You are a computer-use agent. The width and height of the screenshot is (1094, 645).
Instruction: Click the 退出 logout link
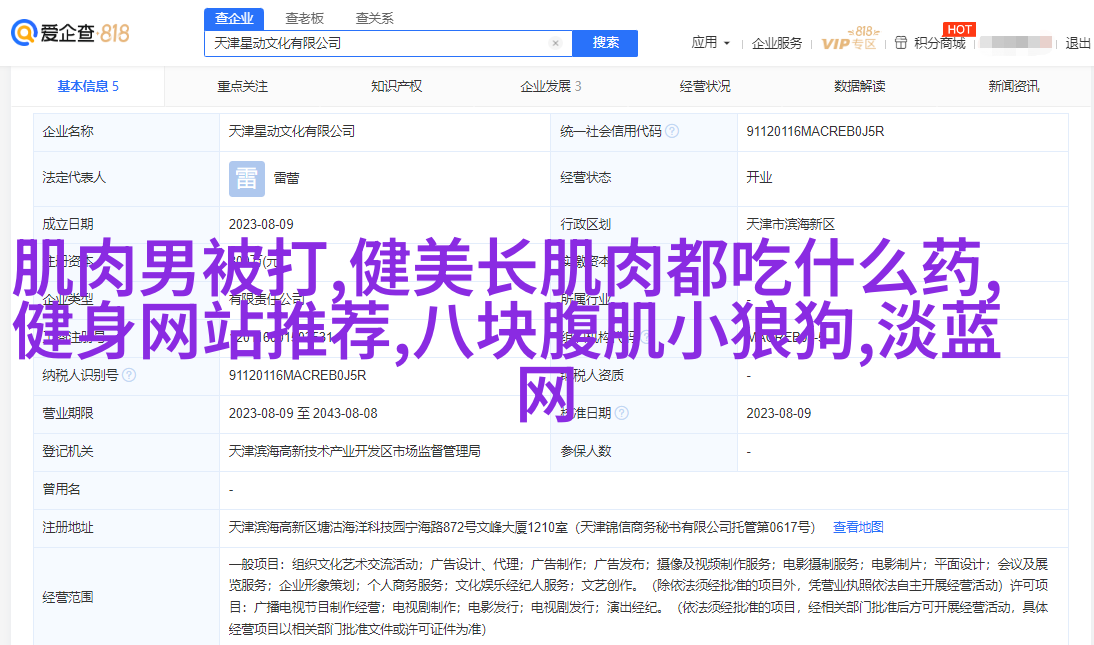click(1077, 43)
